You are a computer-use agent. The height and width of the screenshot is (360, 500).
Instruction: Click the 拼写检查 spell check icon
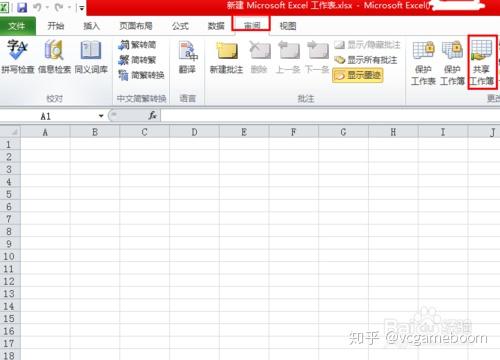pyautogui.click(x=17, y=56)
